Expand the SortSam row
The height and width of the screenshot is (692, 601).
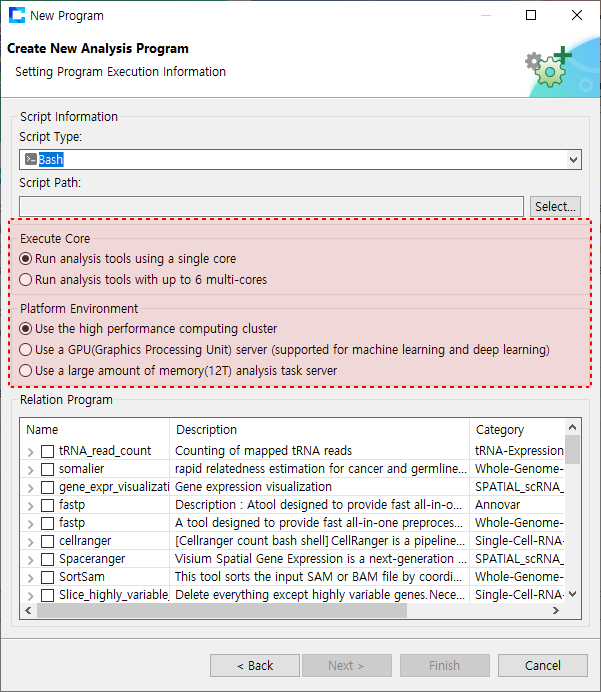pyautogui.click(x=30, y=578)
